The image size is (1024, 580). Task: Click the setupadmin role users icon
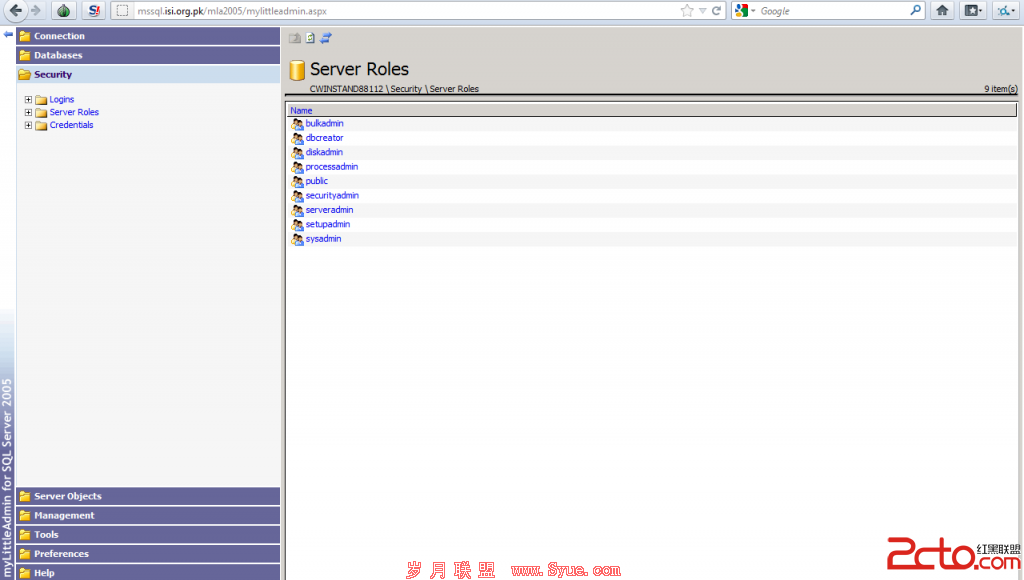(x=297, y=225)
